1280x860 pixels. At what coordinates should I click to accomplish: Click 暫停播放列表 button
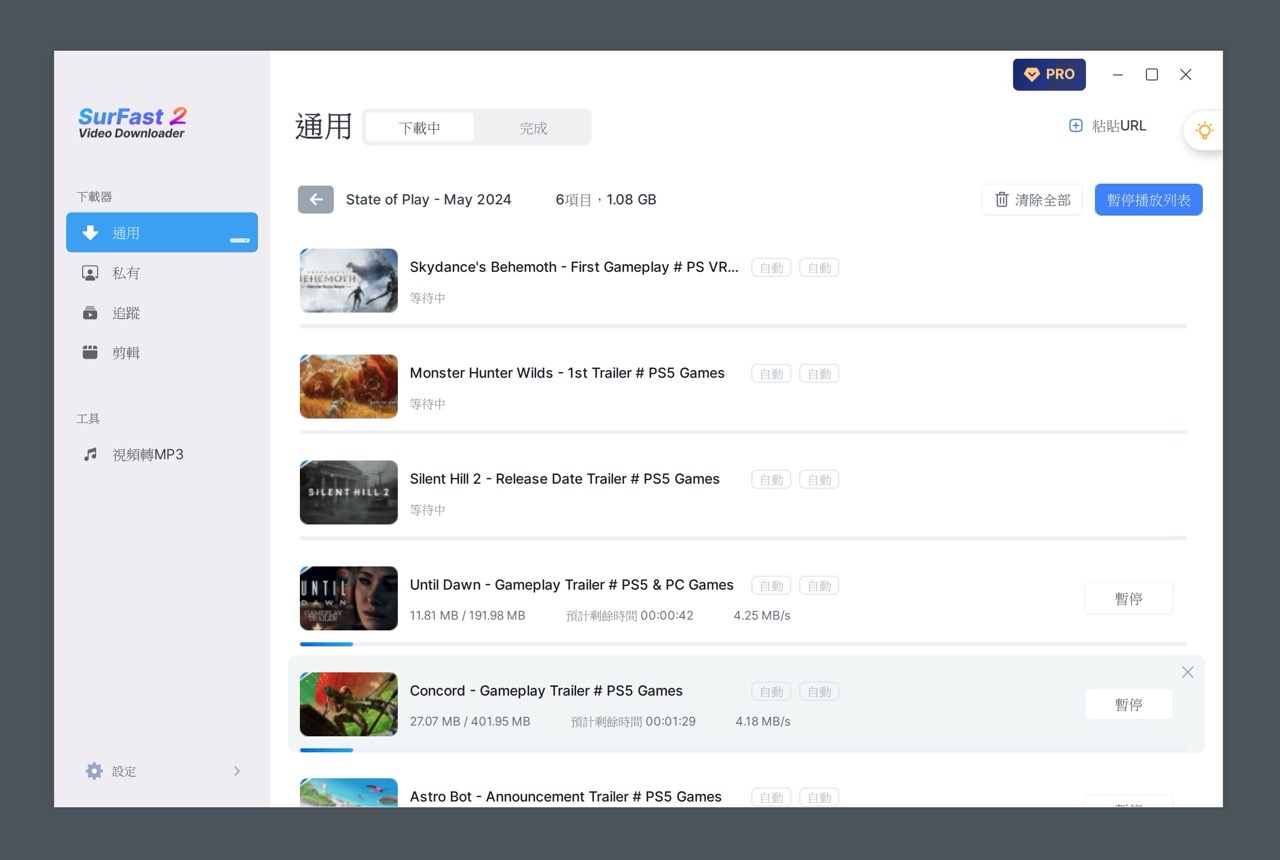click(1149, 200)
